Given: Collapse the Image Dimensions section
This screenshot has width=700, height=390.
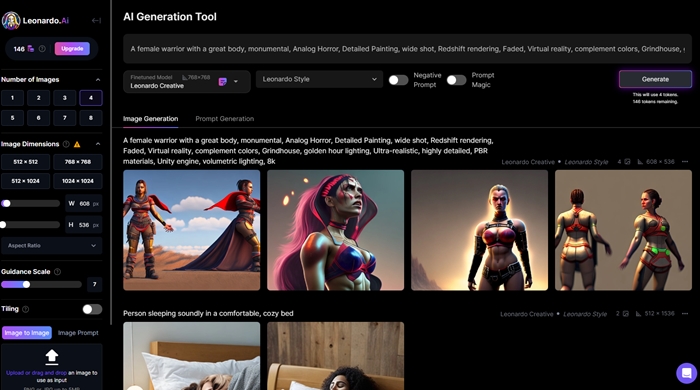Looking at the screenshot, I should 98,144.
